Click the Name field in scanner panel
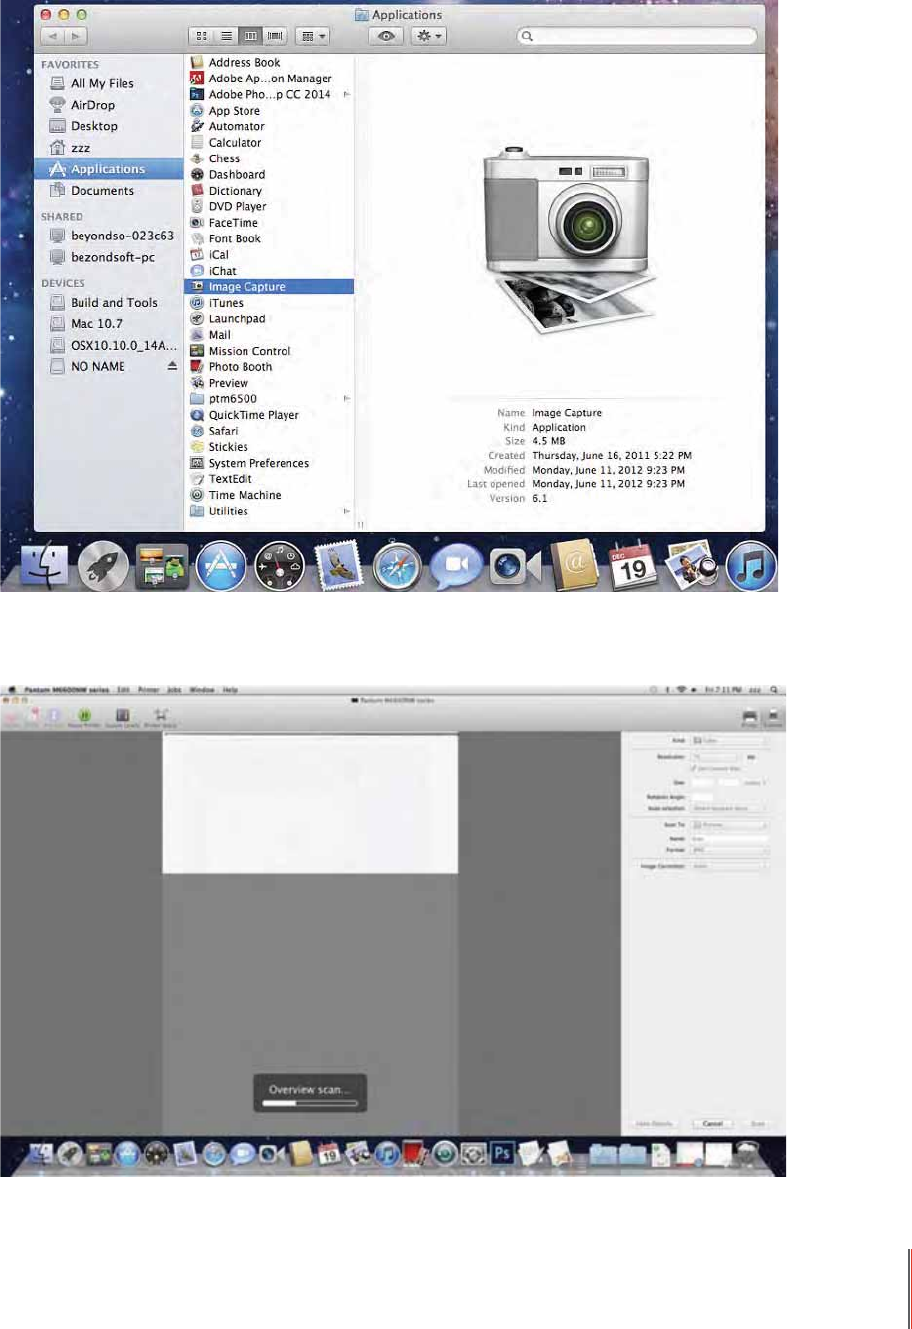This screenshot has width=912, height=1329. [x=730, y=838]
